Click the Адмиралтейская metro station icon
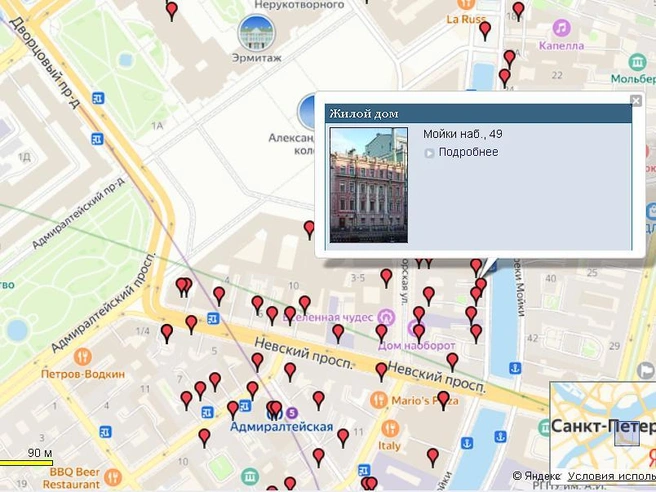The image size is (656, 492). coord(274,414)
